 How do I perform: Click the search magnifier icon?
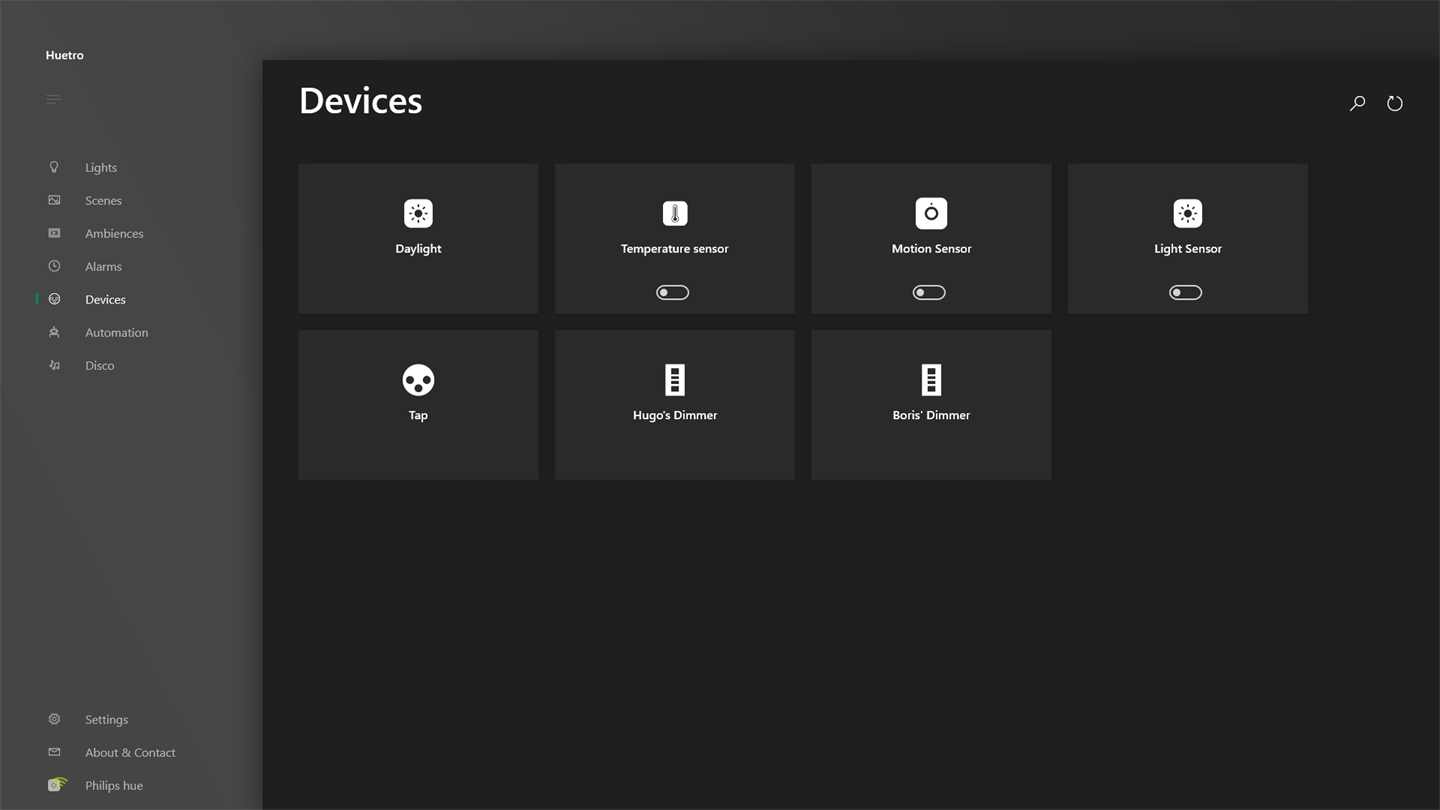point(1357,103)
